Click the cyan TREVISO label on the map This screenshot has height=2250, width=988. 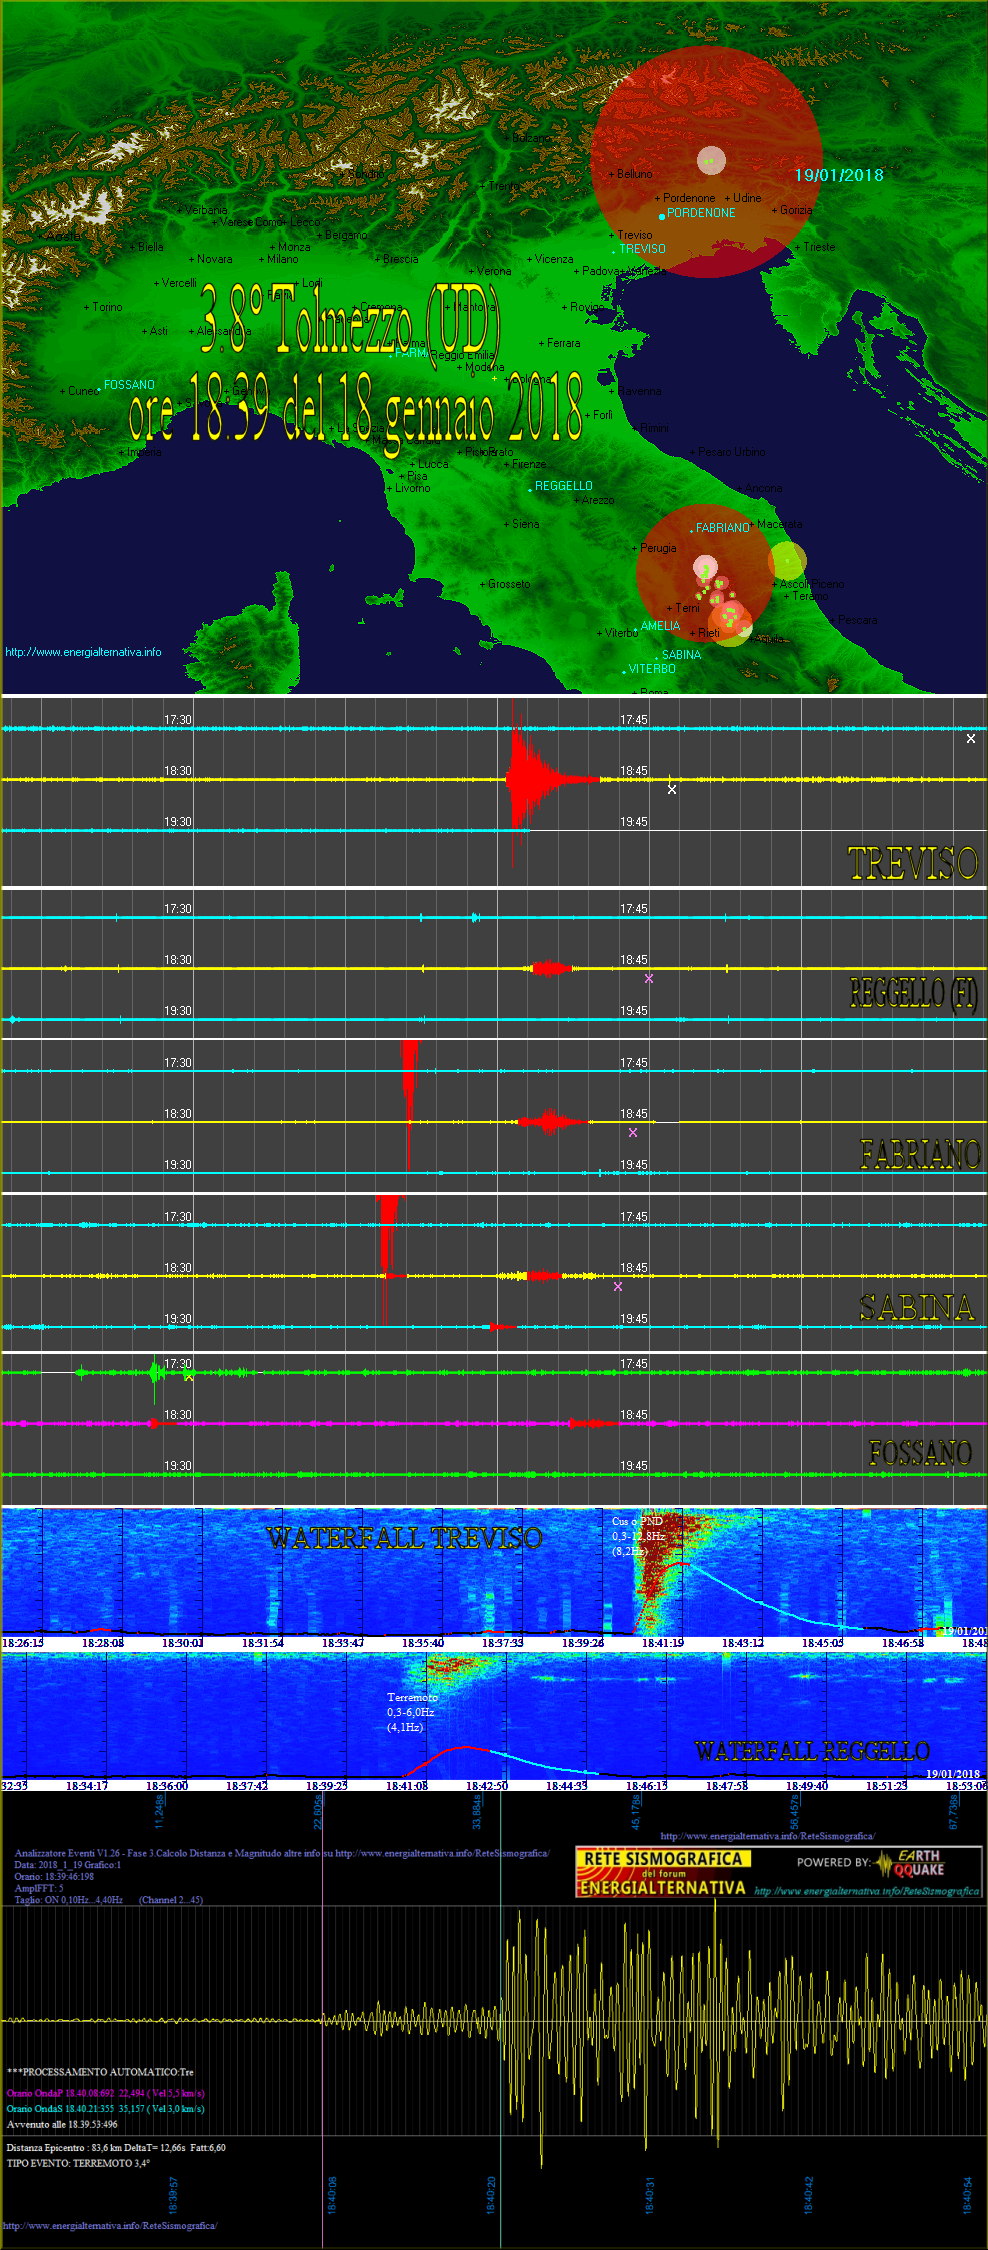click(642, 249)
